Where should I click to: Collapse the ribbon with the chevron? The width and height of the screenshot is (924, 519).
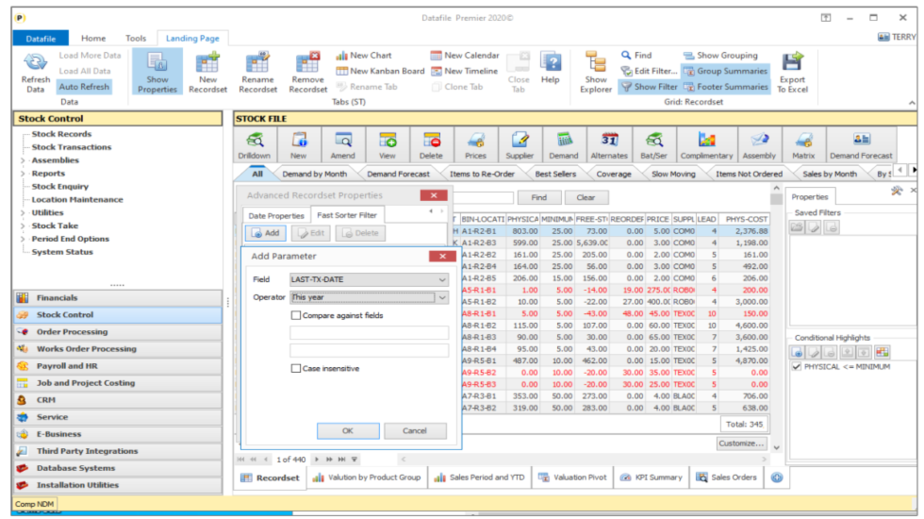click(x=912, y=103)
